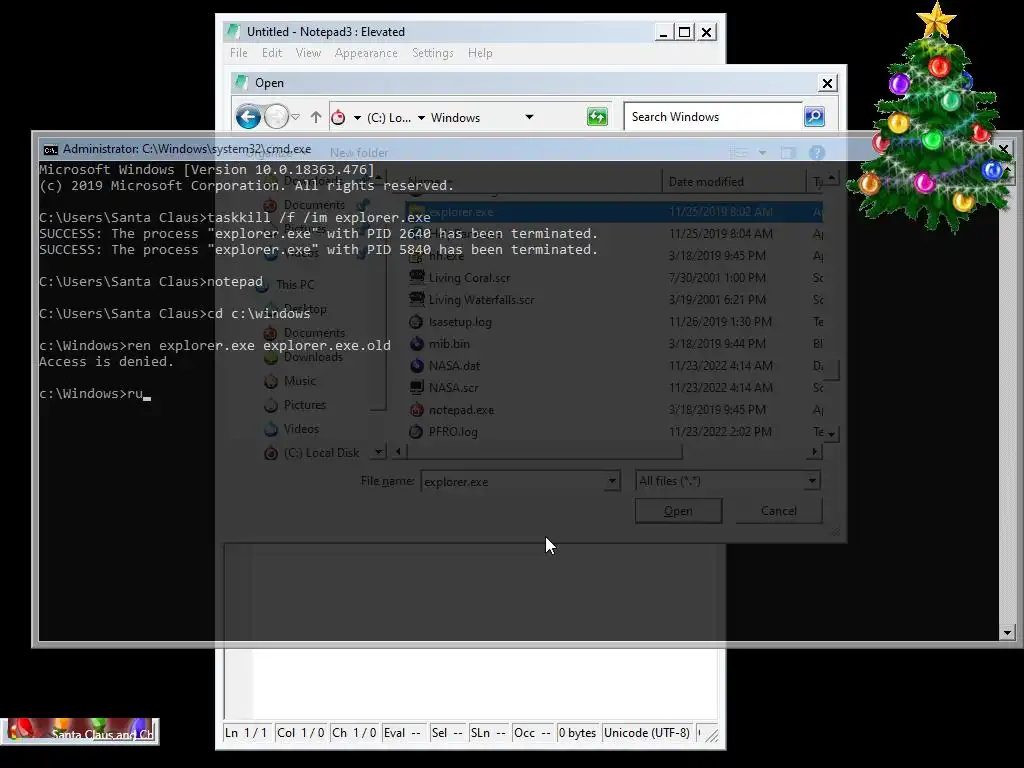This screenshot has height=768, width=1024.
Task: Click the Eval -- status entry
Action: tap(402, 733)
